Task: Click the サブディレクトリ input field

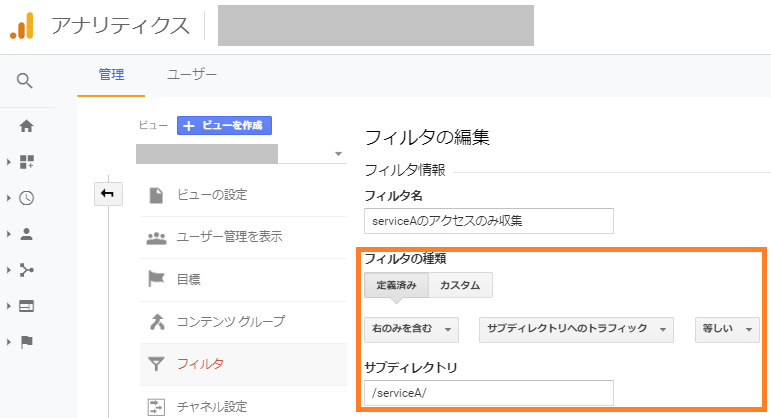Action: point(489,393)
